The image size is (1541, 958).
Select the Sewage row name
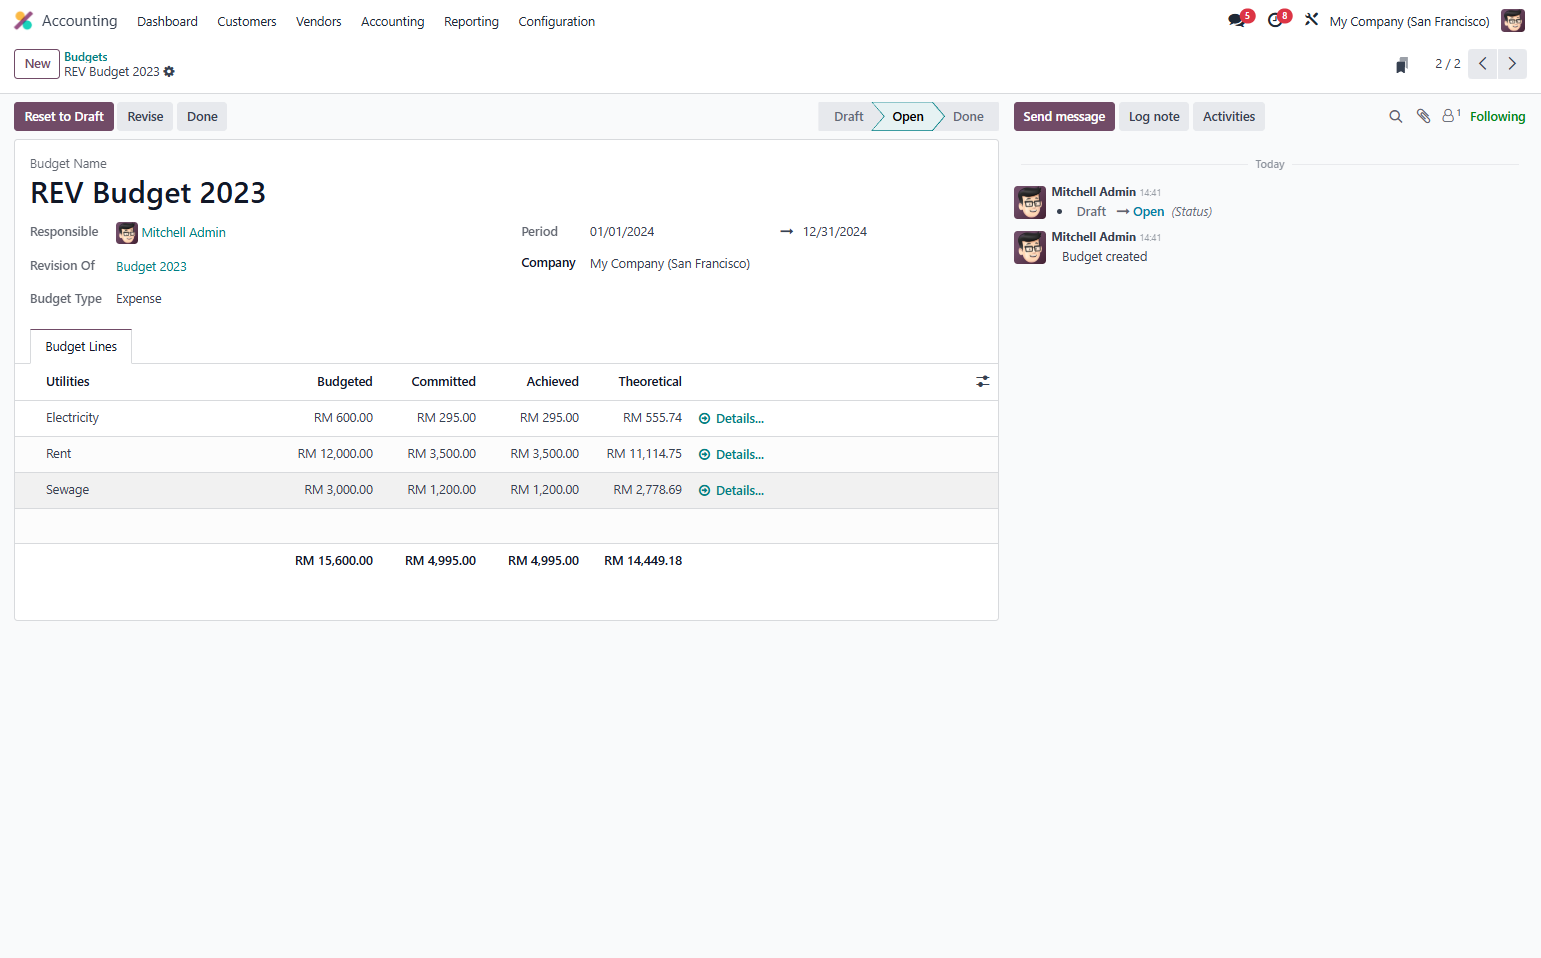coord(67,490)
